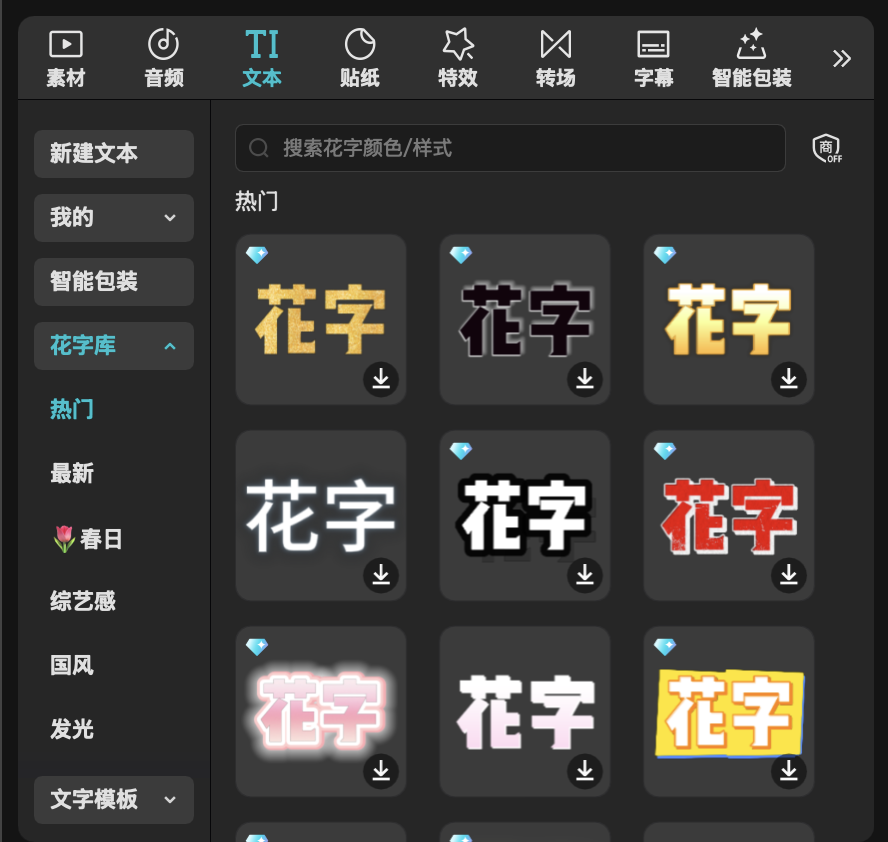Select the 文本 text tab

(x=262, y=59)
